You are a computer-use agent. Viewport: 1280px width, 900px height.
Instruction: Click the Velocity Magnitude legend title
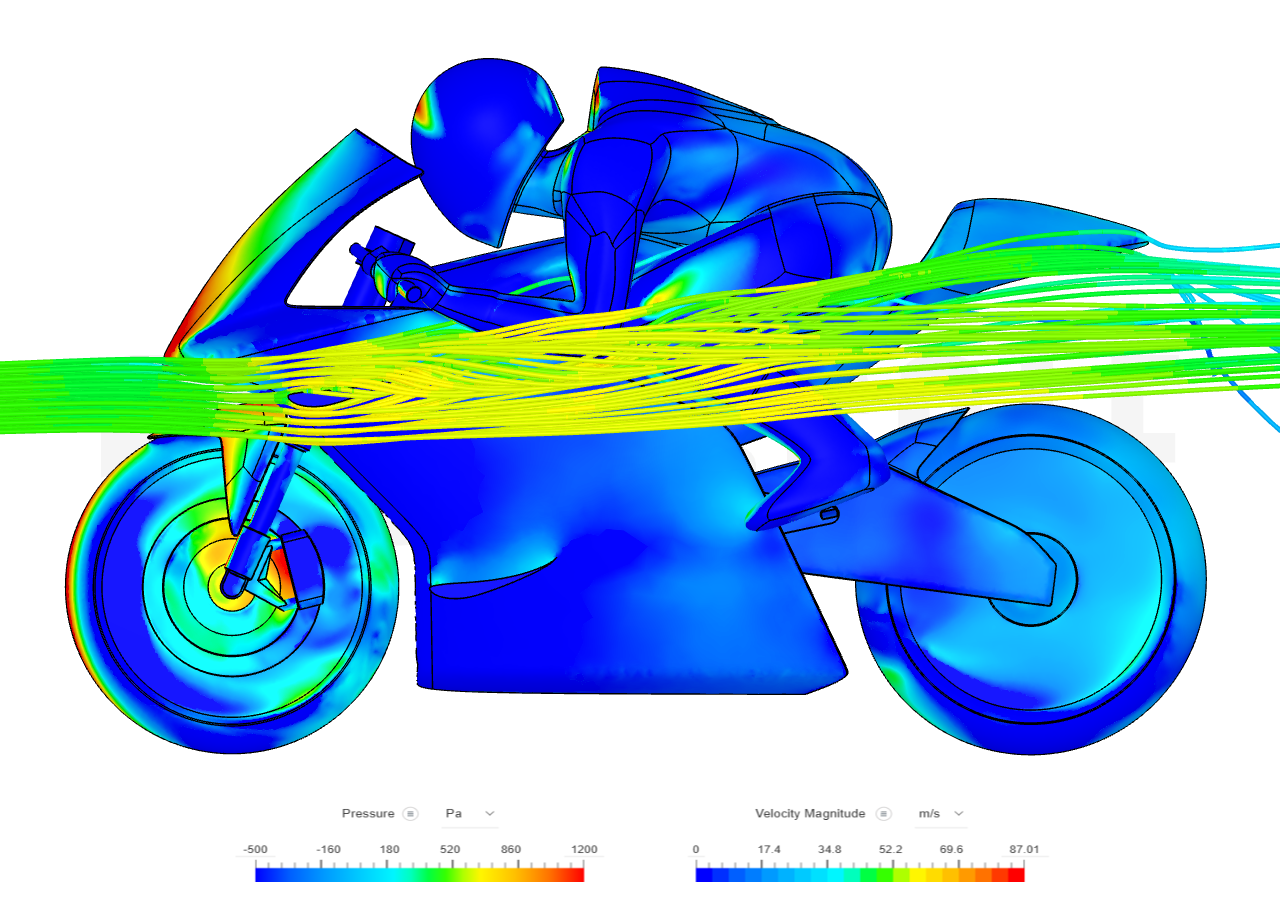tap(810, 814)
